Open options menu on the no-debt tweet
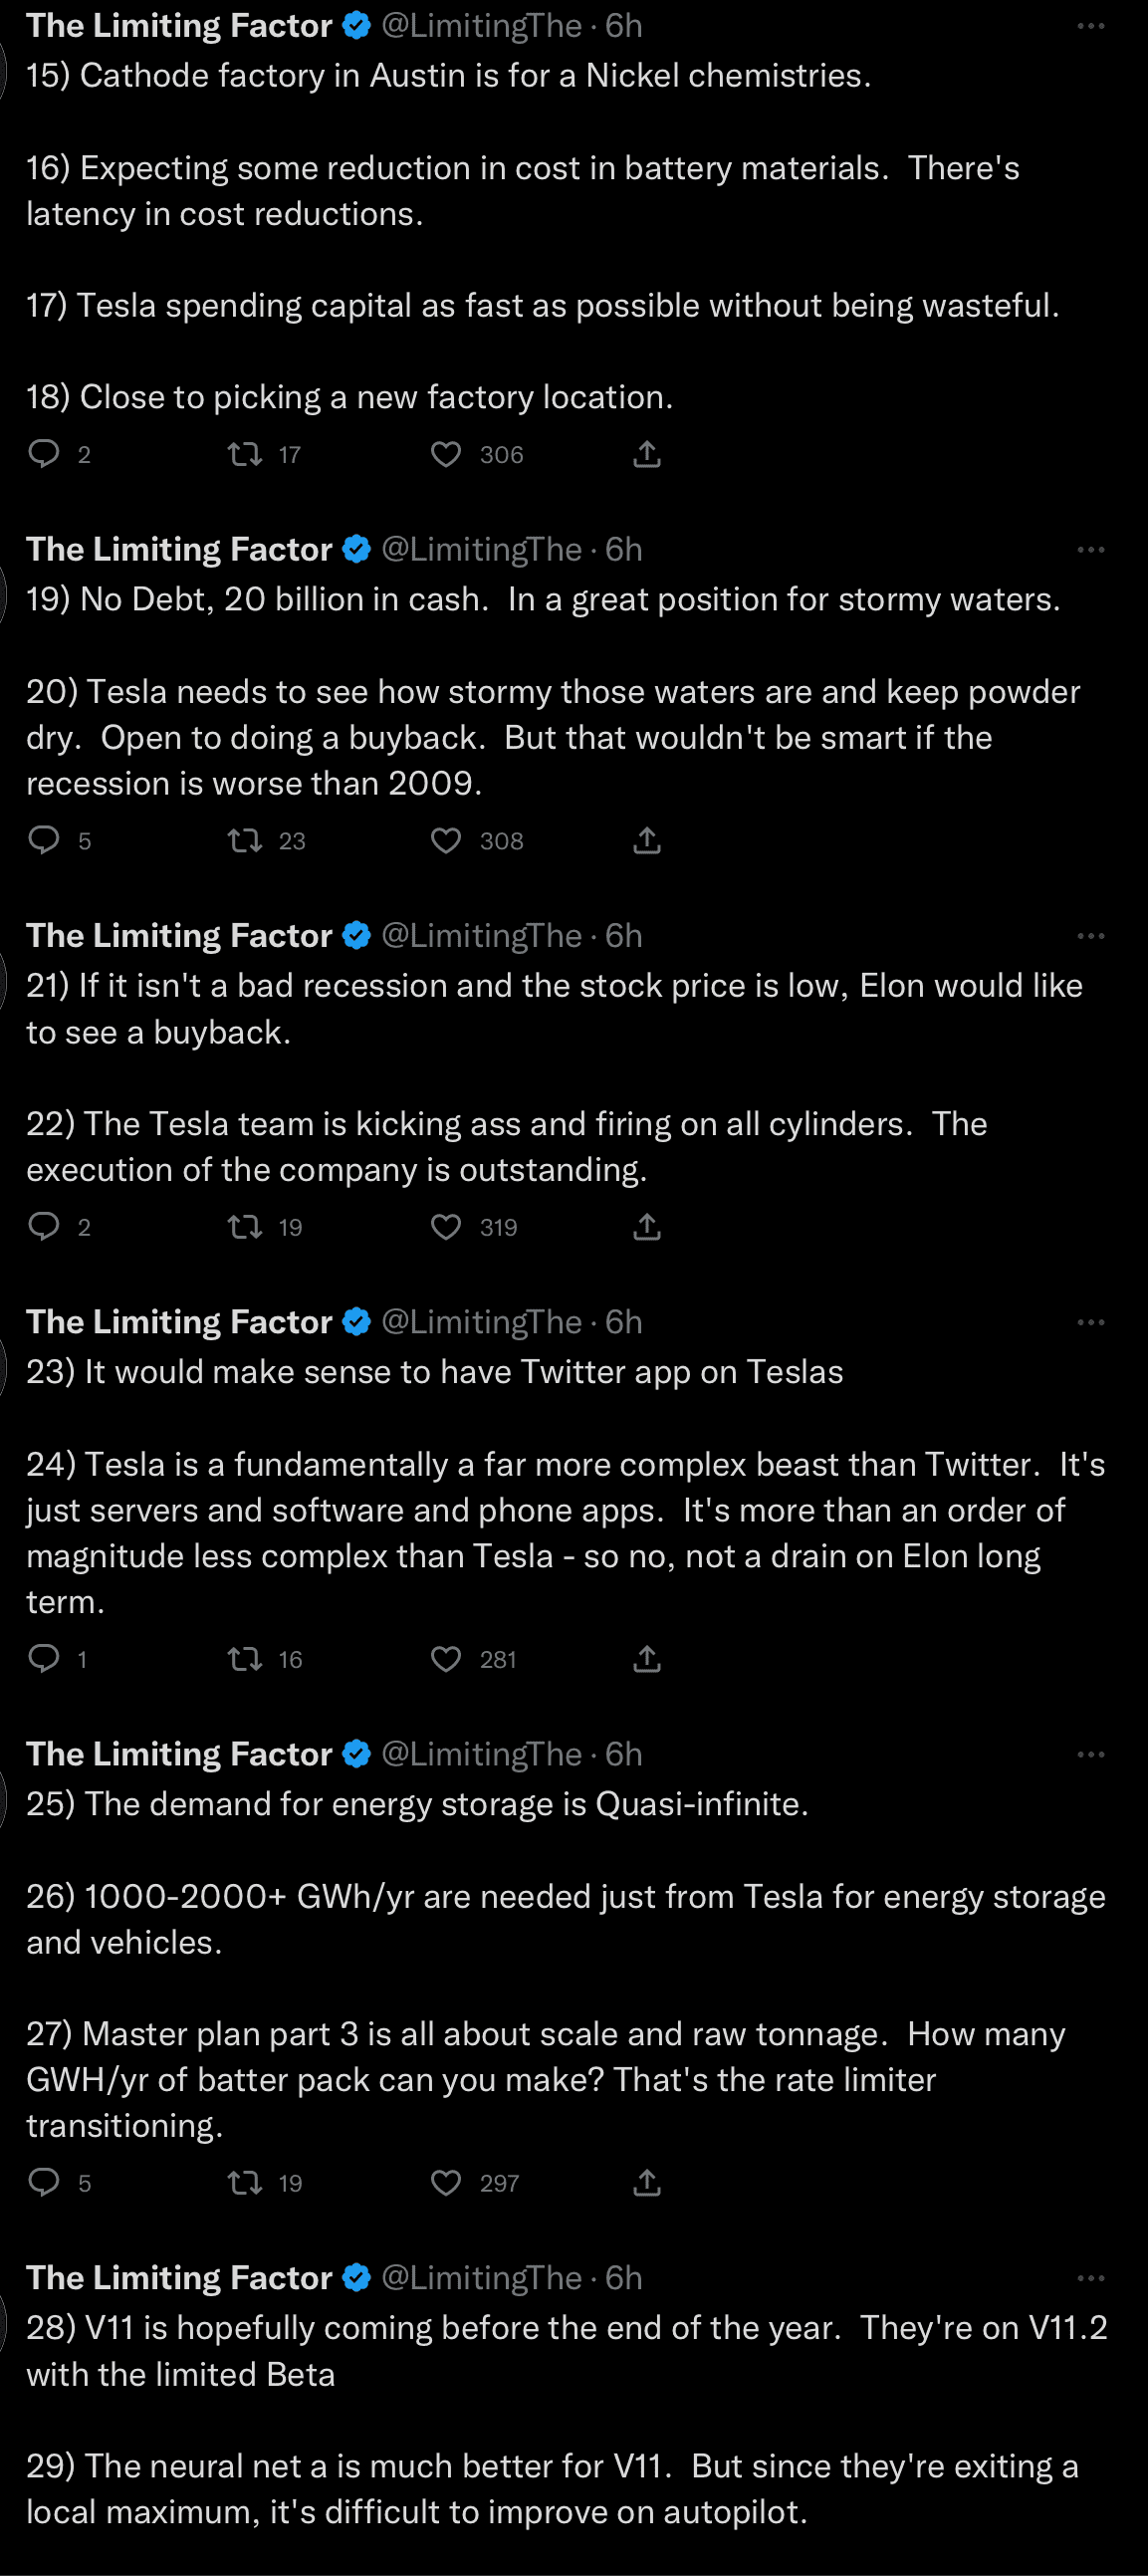Viewport: 1148px width, 2576px height. pos(1090,549)
